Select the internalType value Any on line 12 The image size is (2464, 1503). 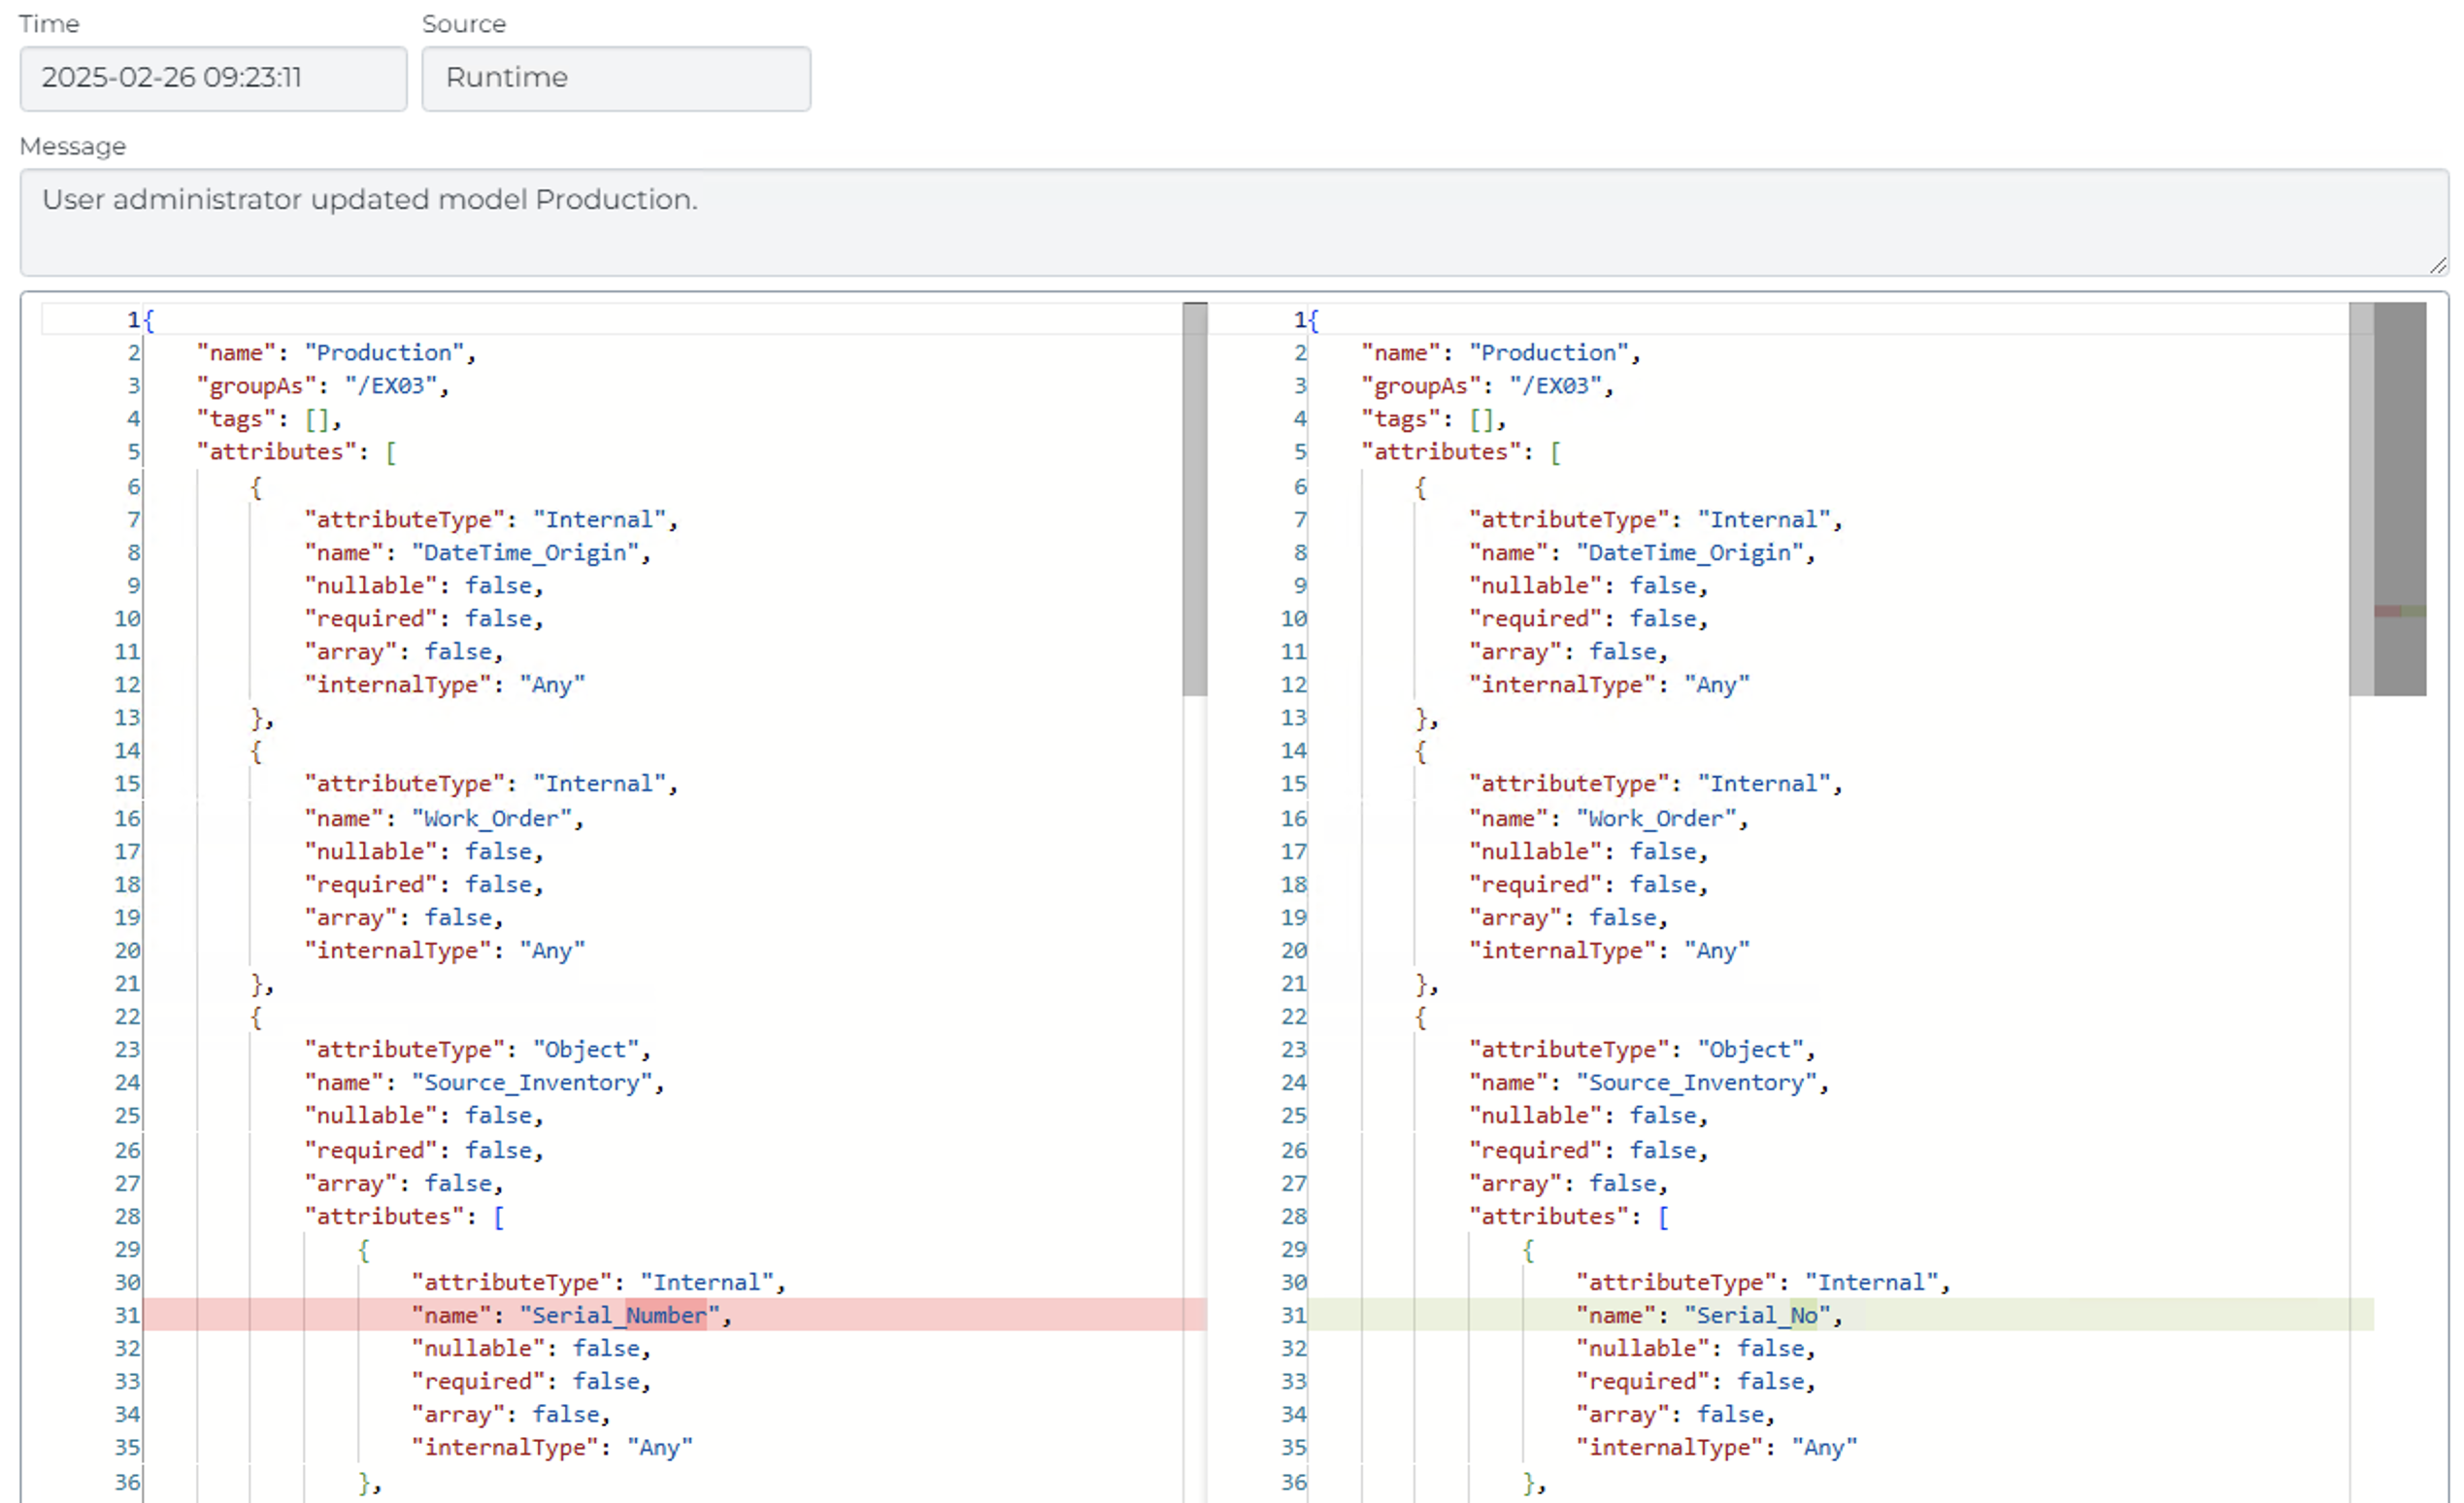pos(551,684)
